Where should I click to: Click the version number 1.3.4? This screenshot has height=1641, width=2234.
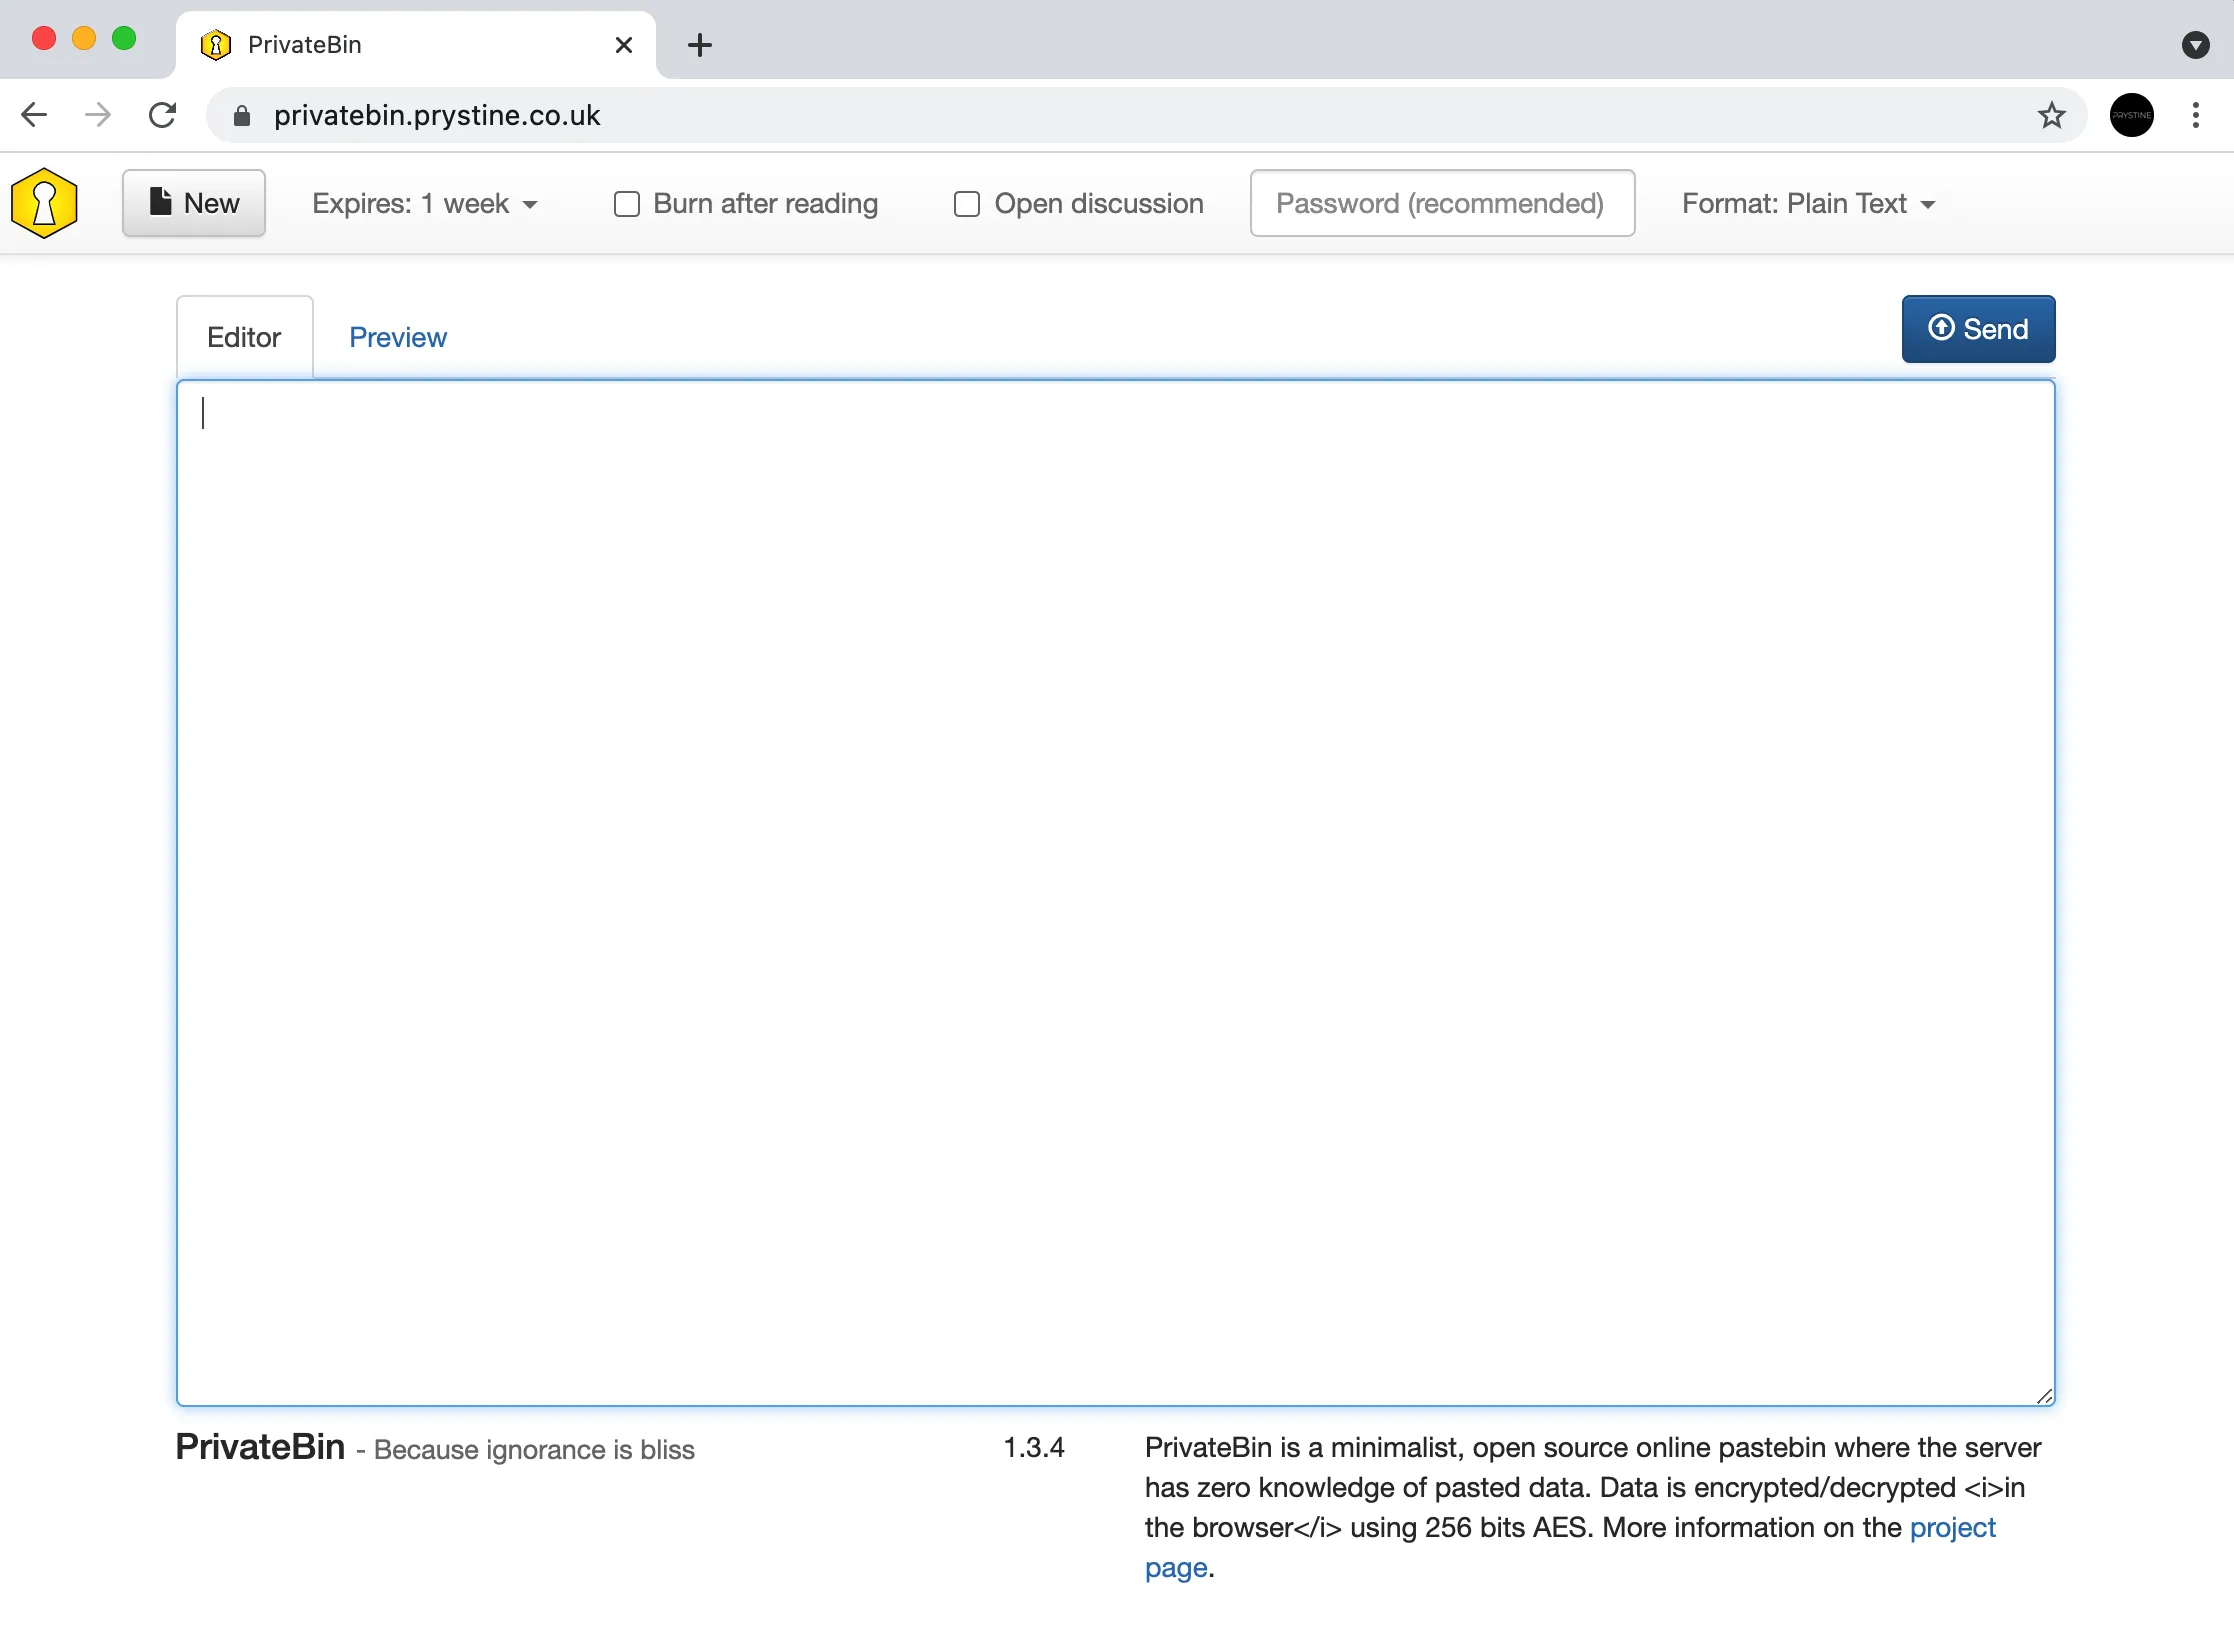pyautogui.click(x=1034, y=1447)
